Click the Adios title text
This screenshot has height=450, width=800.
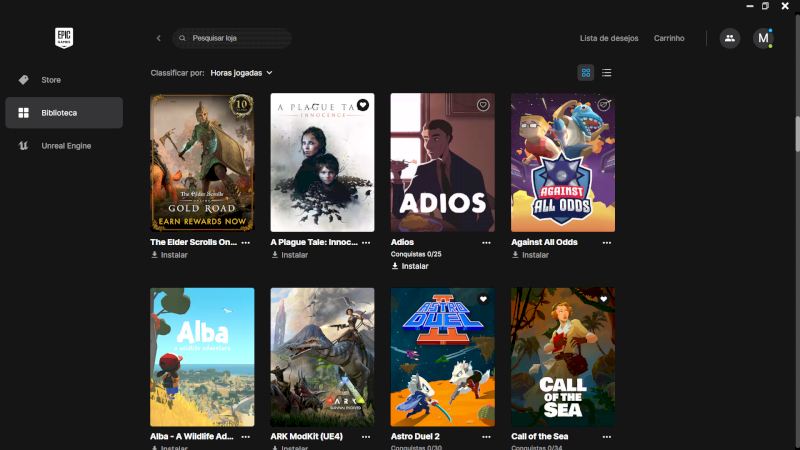402,242
